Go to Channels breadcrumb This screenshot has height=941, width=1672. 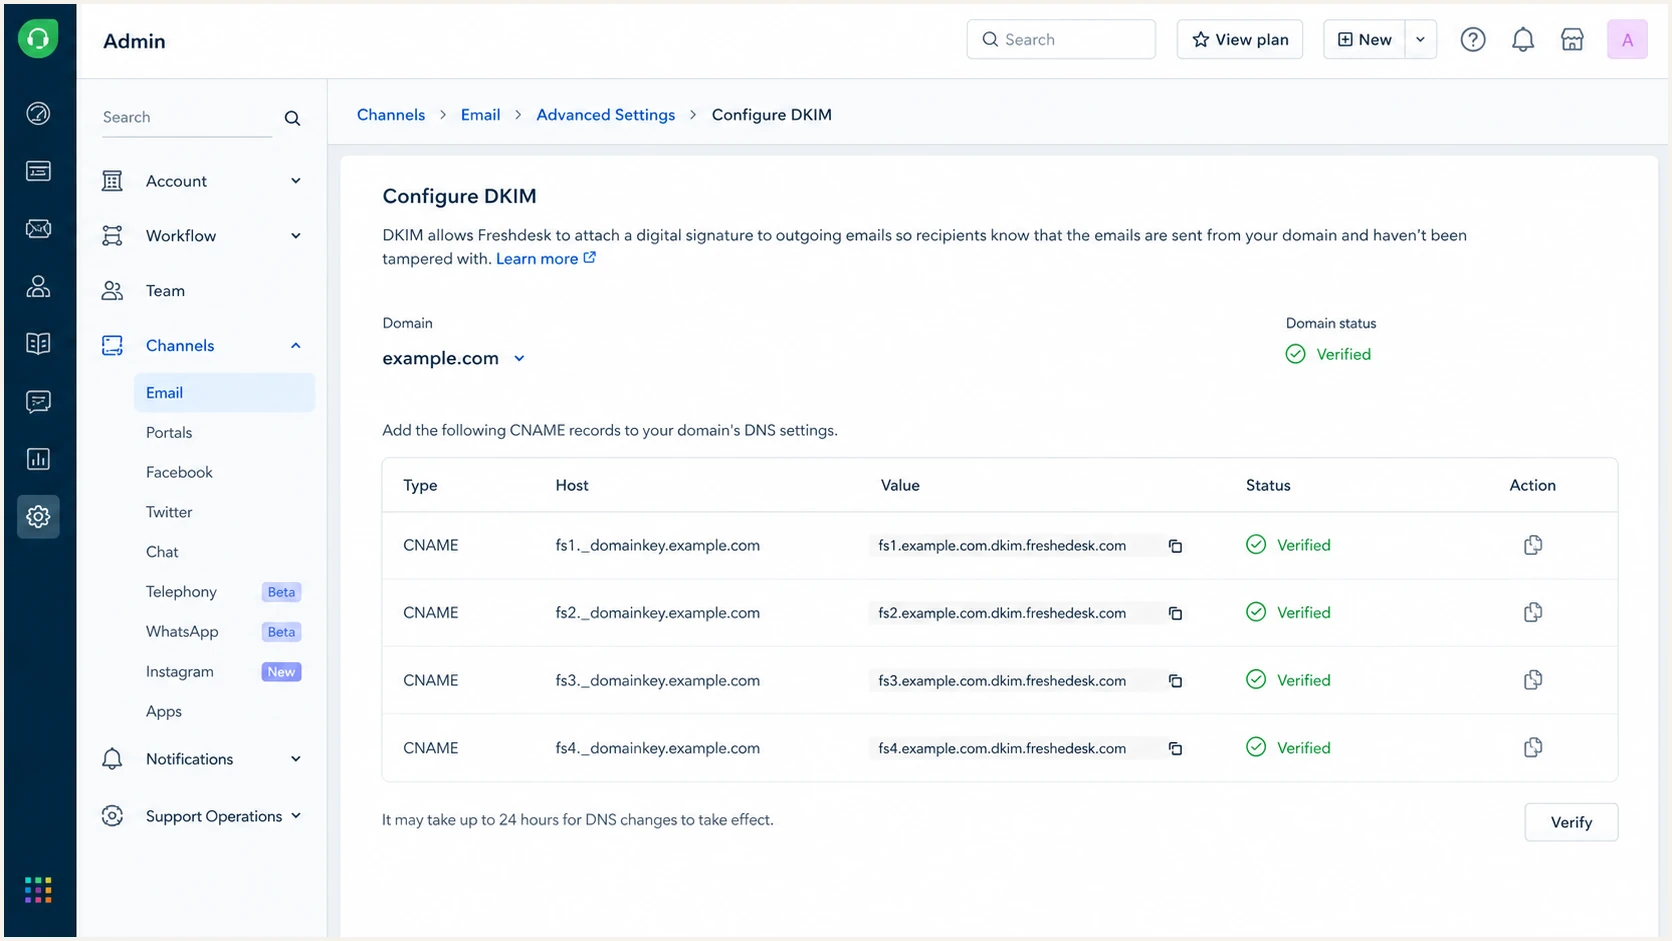pyautogui.click(x=391, y=115)
